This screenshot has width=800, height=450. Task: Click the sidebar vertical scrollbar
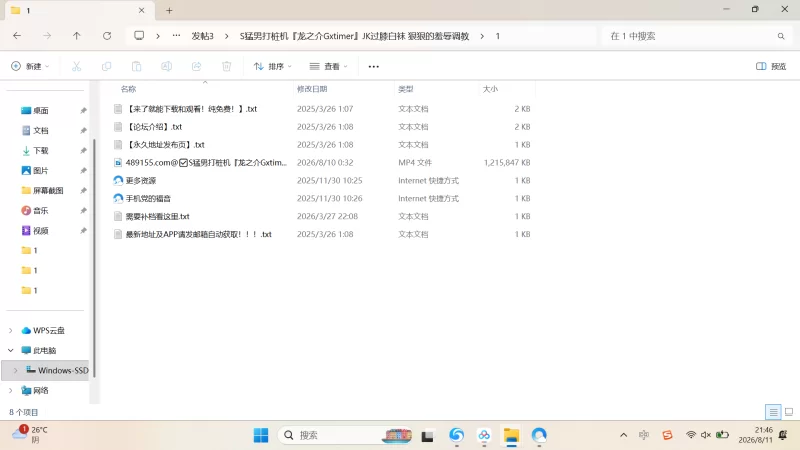pos(94,258)
